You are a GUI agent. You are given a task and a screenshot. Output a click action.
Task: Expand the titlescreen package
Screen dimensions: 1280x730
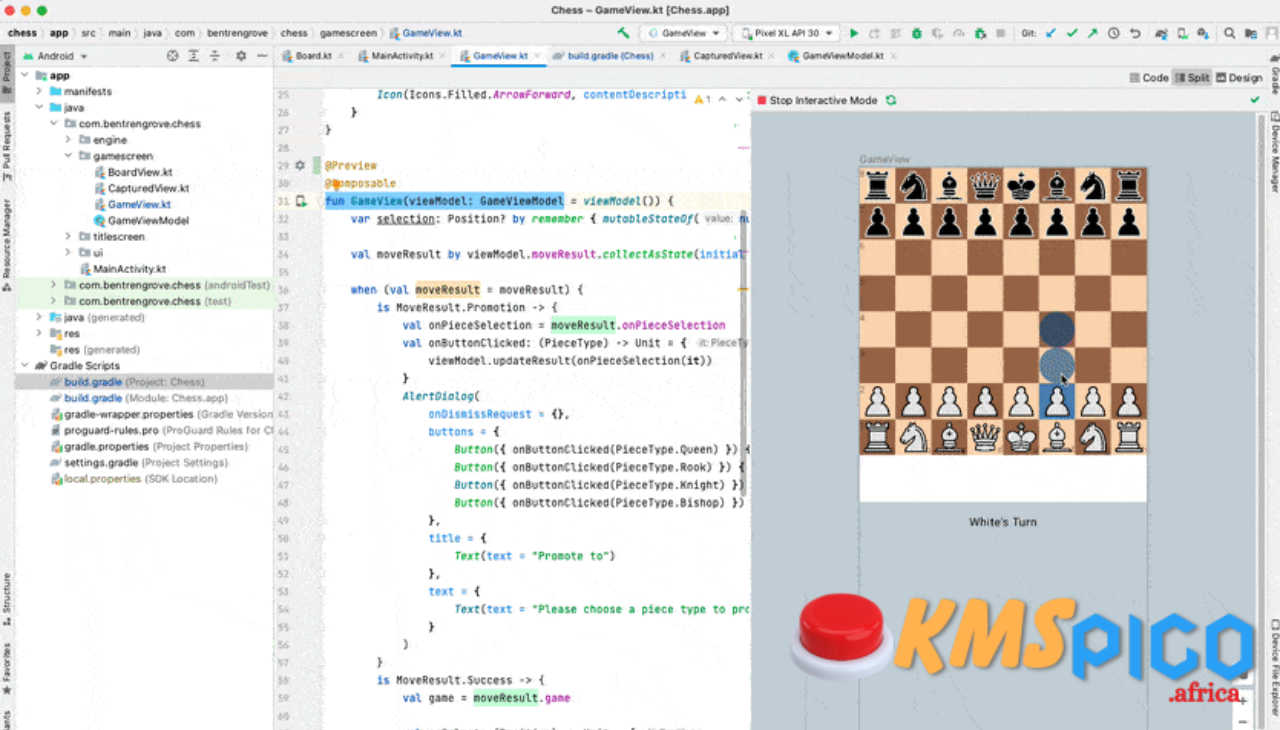(x=68, y=237)
